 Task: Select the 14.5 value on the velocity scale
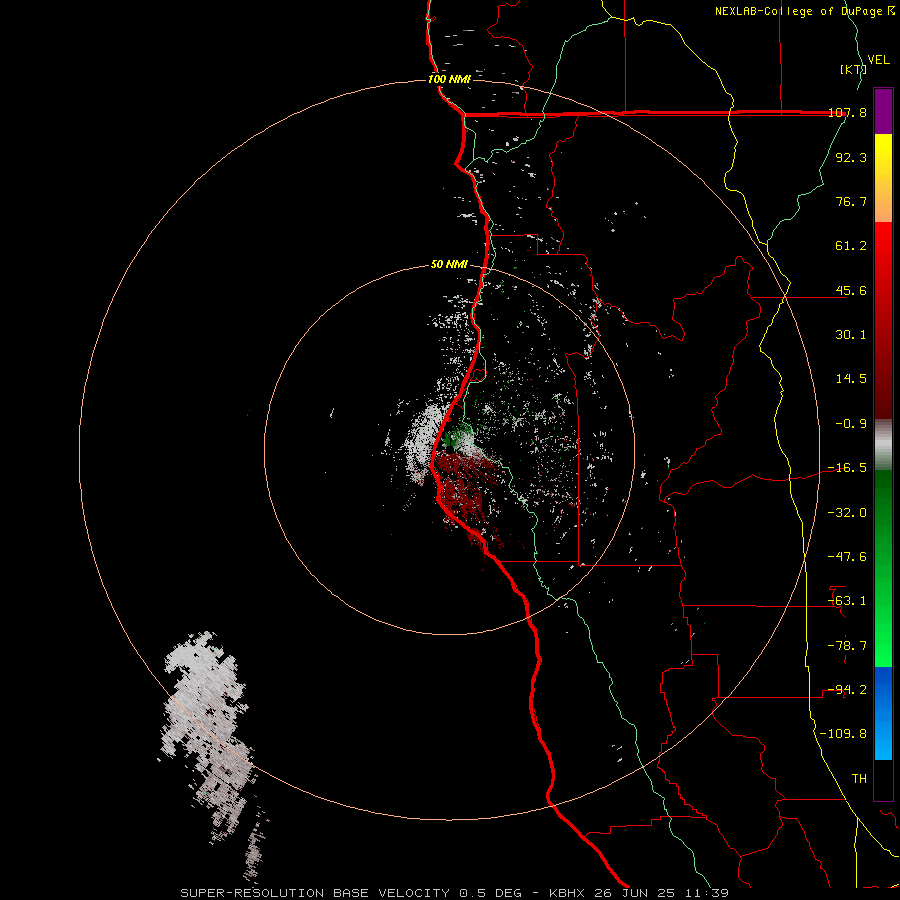click(851, 379)
